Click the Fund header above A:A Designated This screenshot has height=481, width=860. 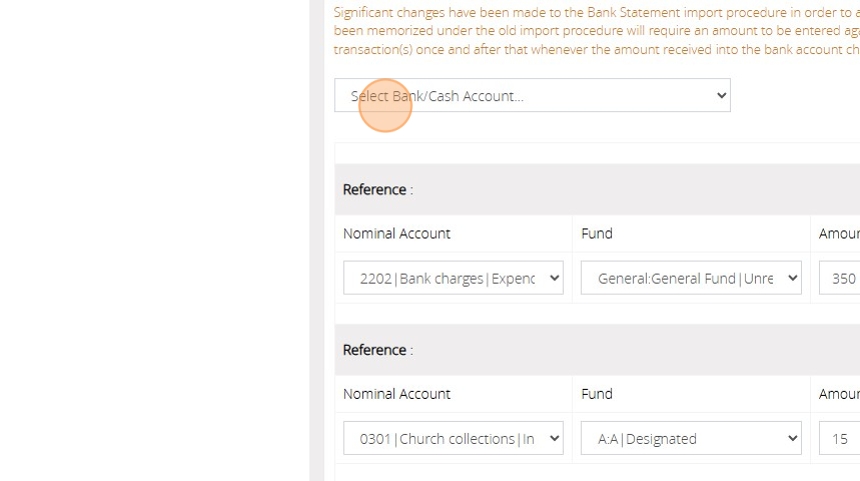(x=596, y=394)
